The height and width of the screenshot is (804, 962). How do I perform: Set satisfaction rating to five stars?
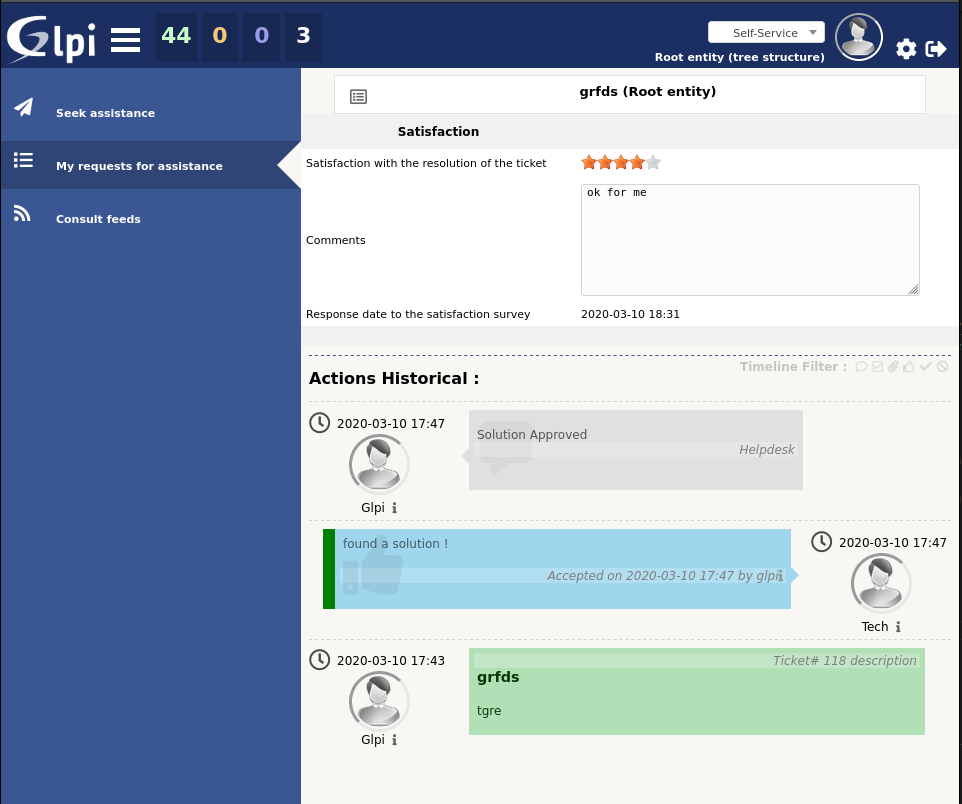[652, 161]
